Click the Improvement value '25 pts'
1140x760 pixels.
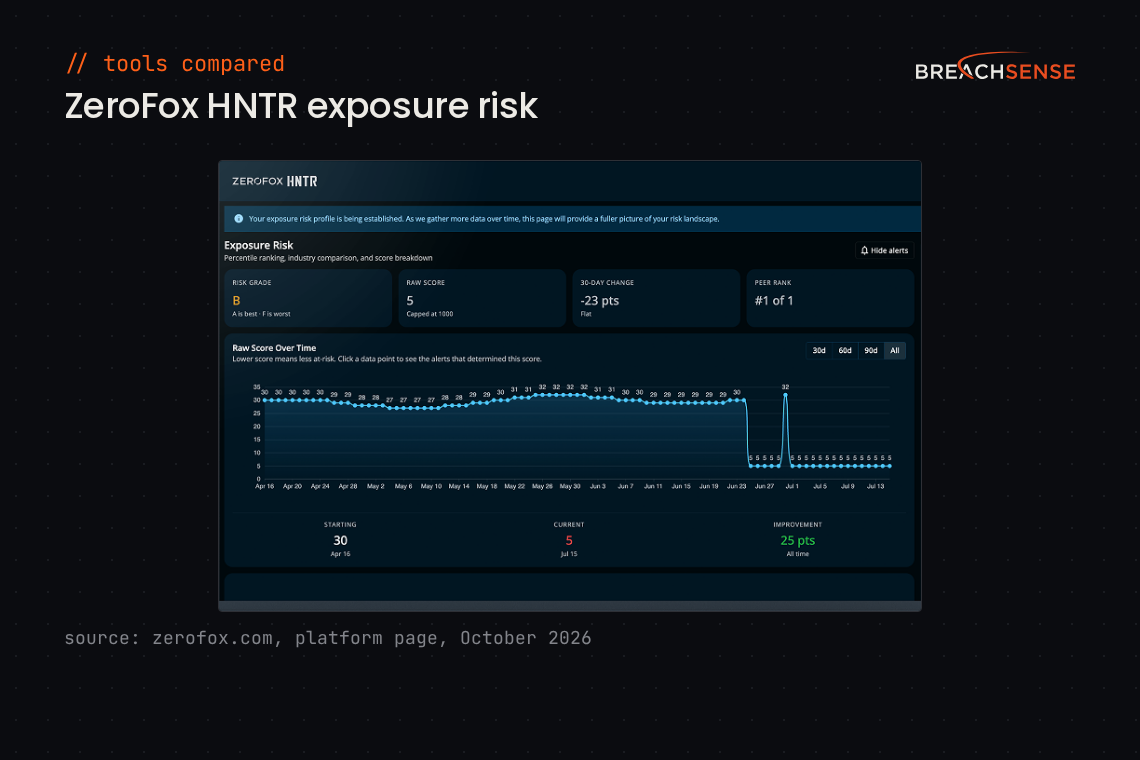coord(798,540)
